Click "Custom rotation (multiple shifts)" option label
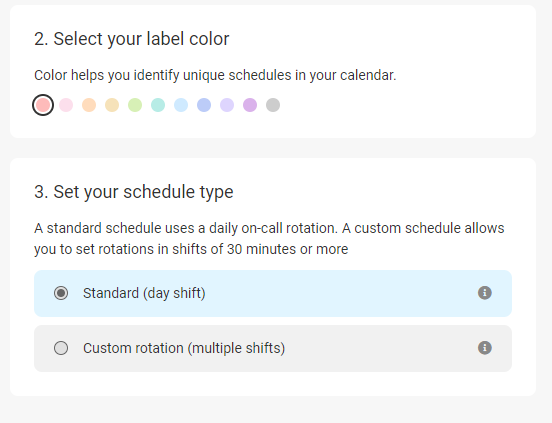552x423 pixels. pyautogui.click(x=184, y=348)
